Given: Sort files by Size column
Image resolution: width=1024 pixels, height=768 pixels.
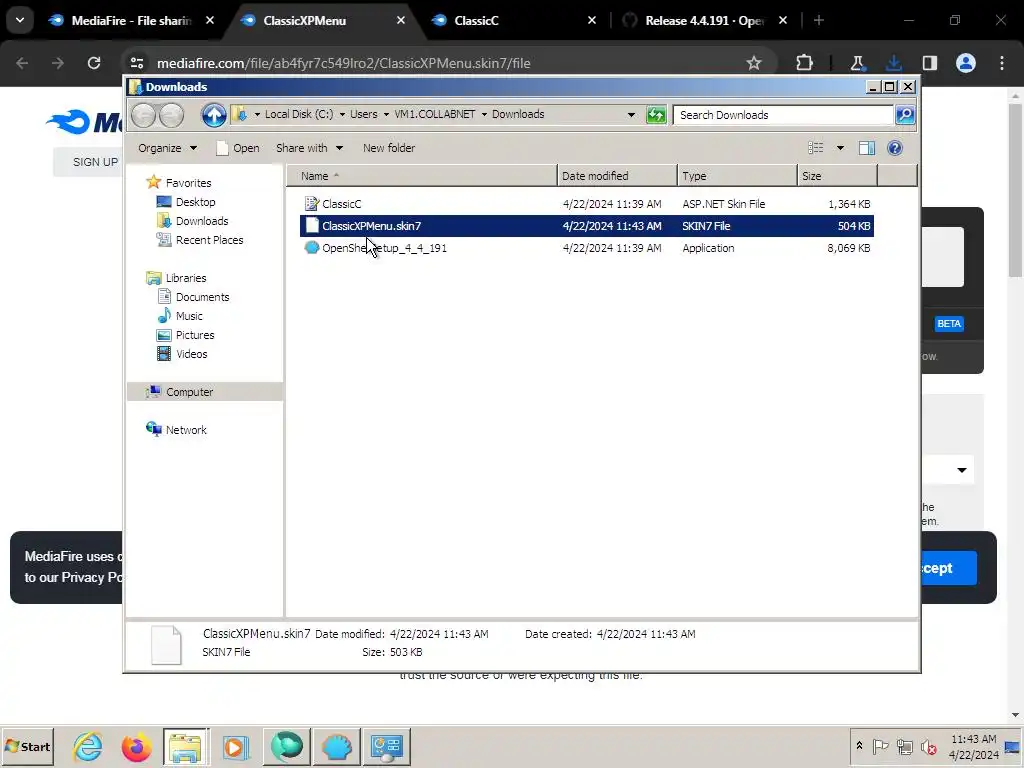Looking at the screenshot, I should pos(838,176).
